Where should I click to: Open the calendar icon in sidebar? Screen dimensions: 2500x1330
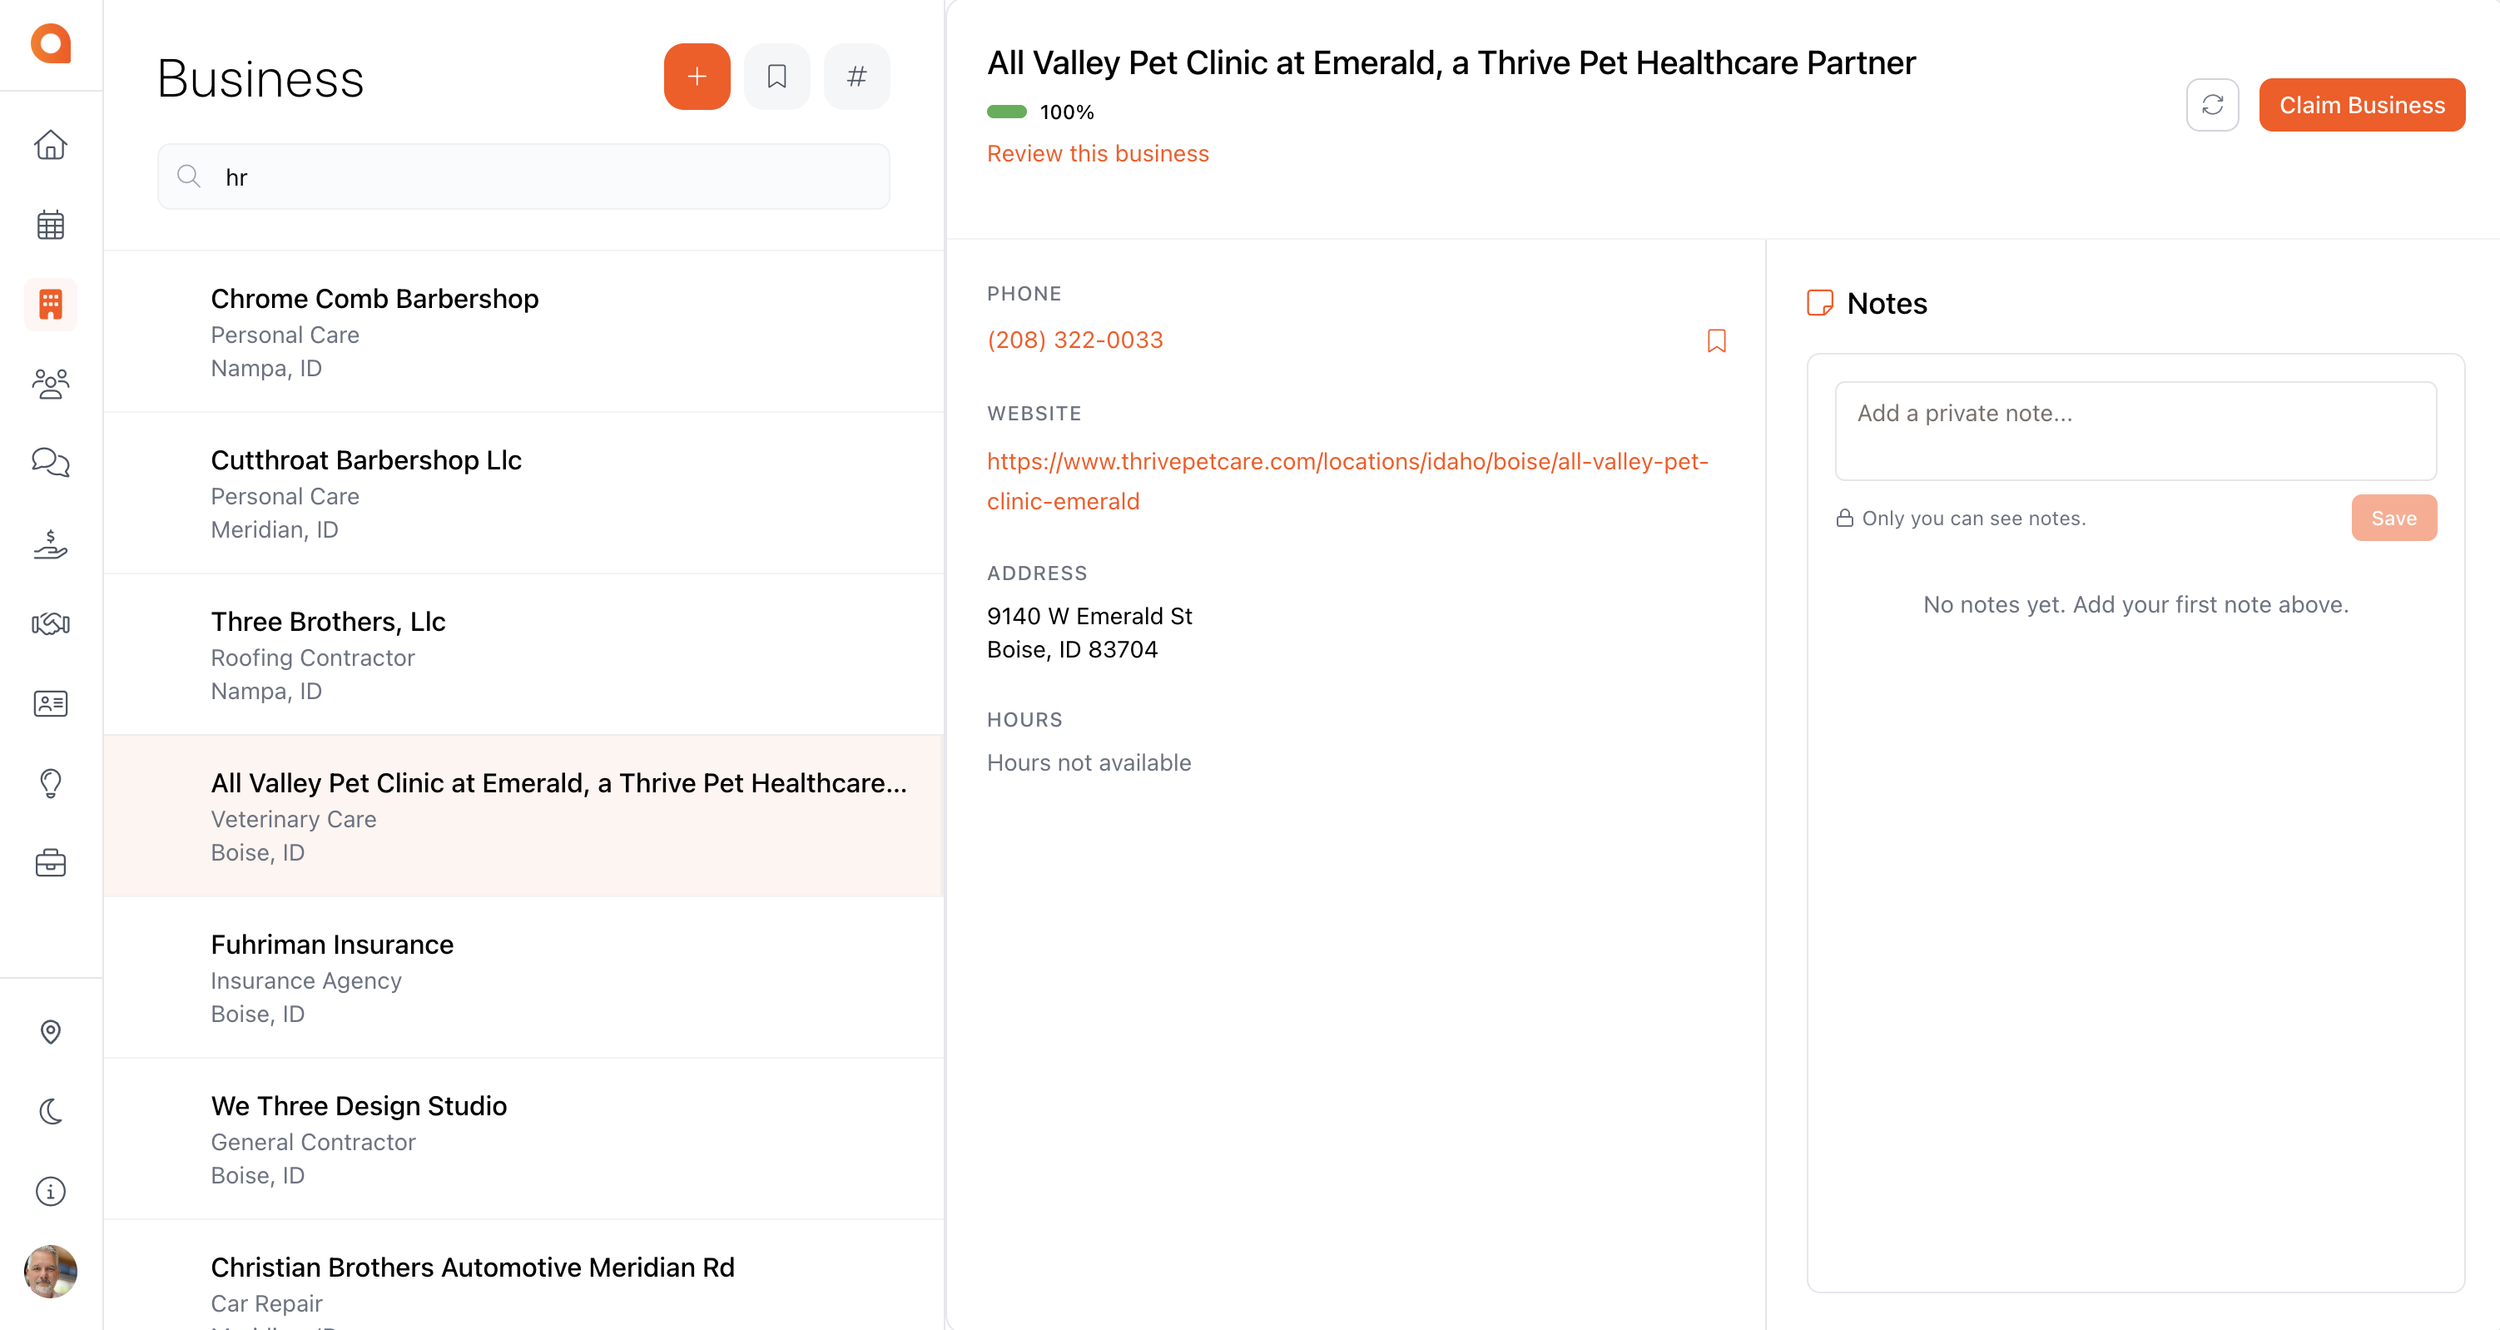click(x=50, y=225)
